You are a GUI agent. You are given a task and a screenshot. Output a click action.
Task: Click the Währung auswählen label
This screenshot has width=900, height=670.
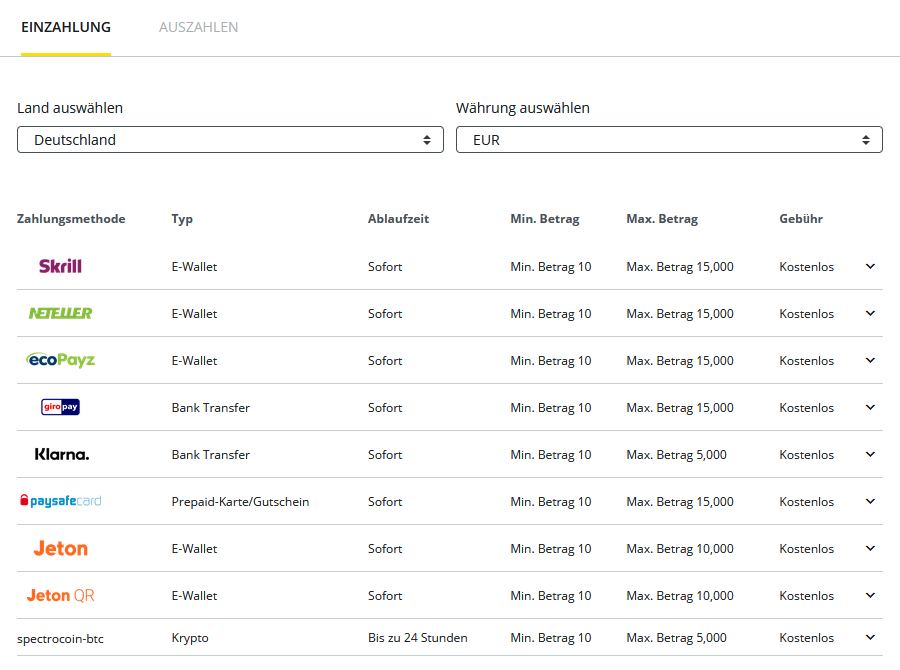click(x=523, y=108)
